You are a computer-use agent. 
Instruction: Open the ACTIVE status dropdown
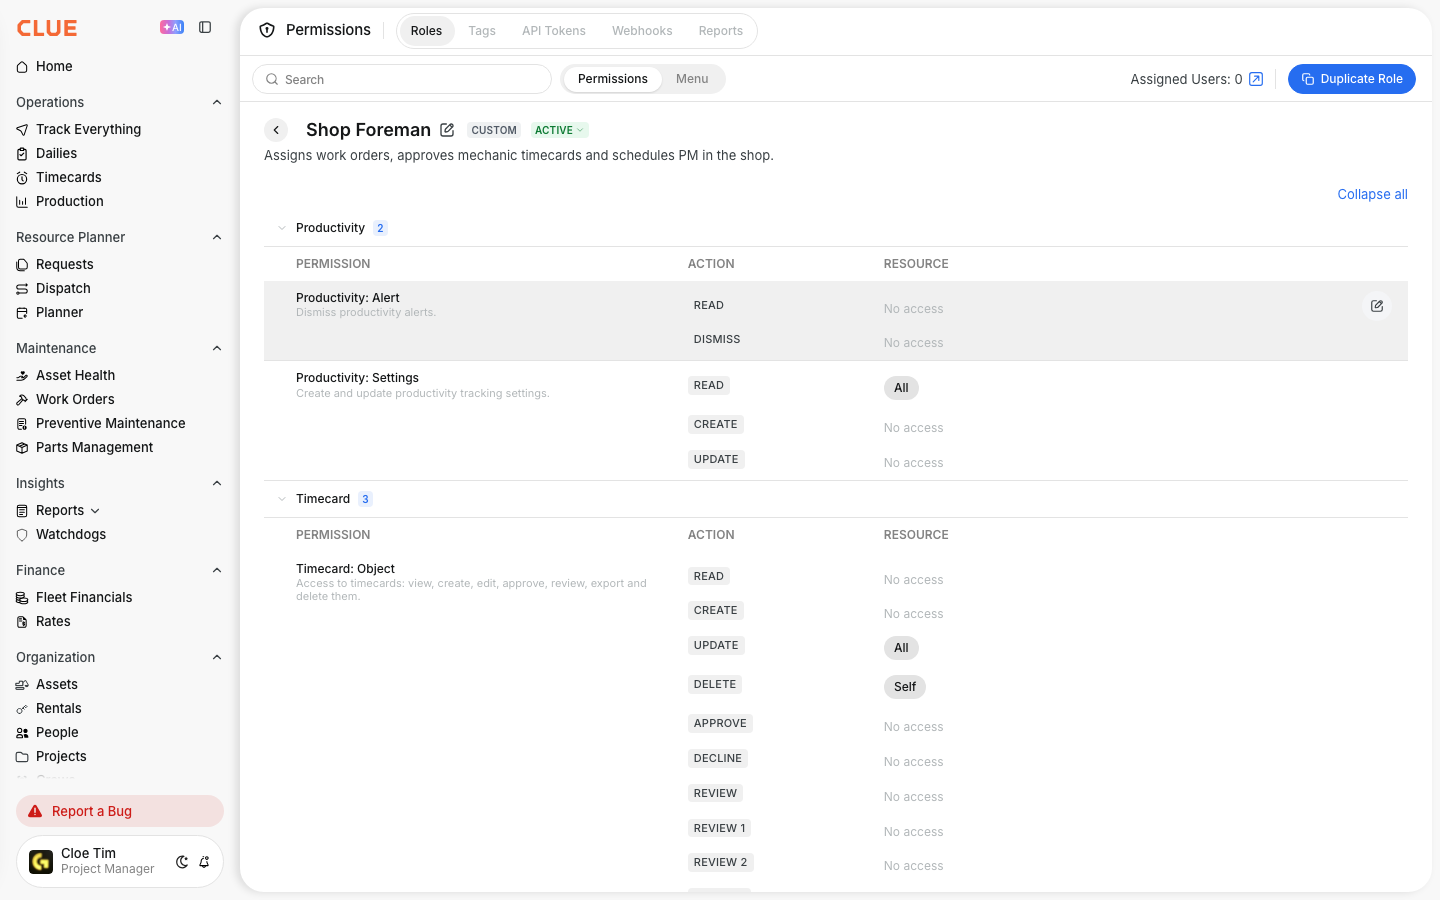[559, 130]
